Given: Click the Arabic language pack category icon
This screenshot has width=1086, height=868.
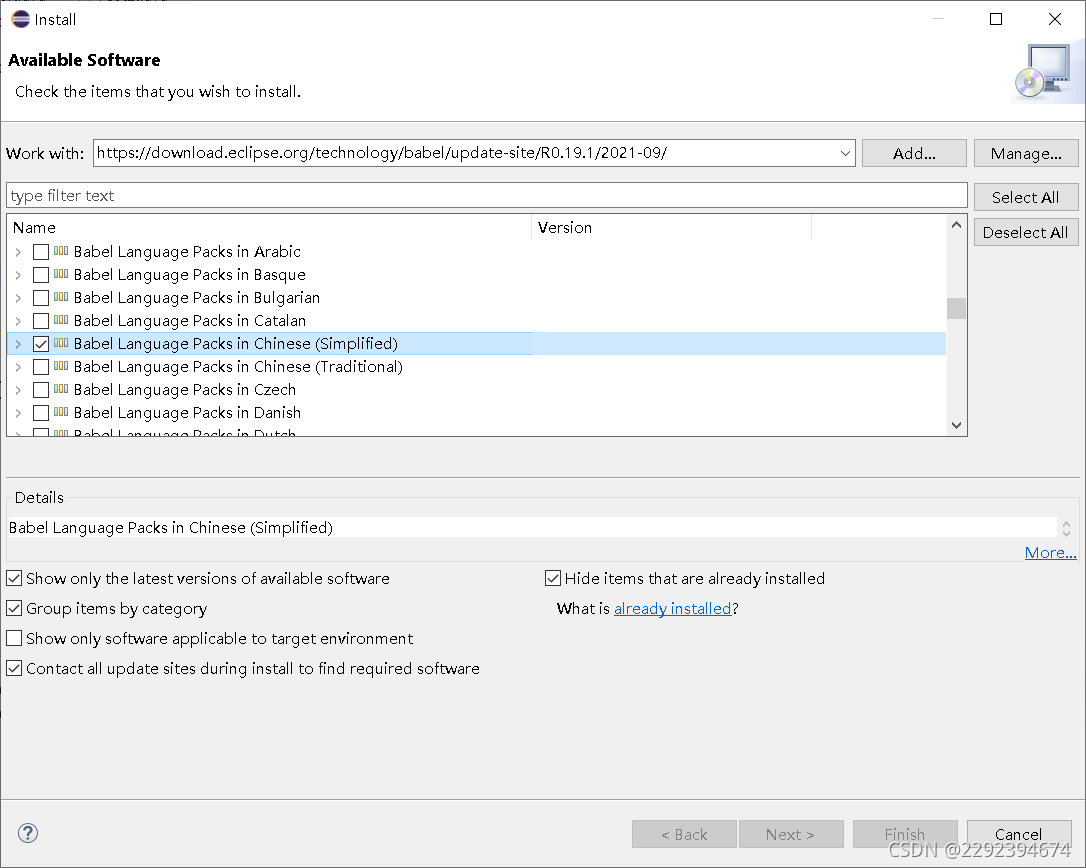Looking at the screenshot, I should [x=61, y=251].
